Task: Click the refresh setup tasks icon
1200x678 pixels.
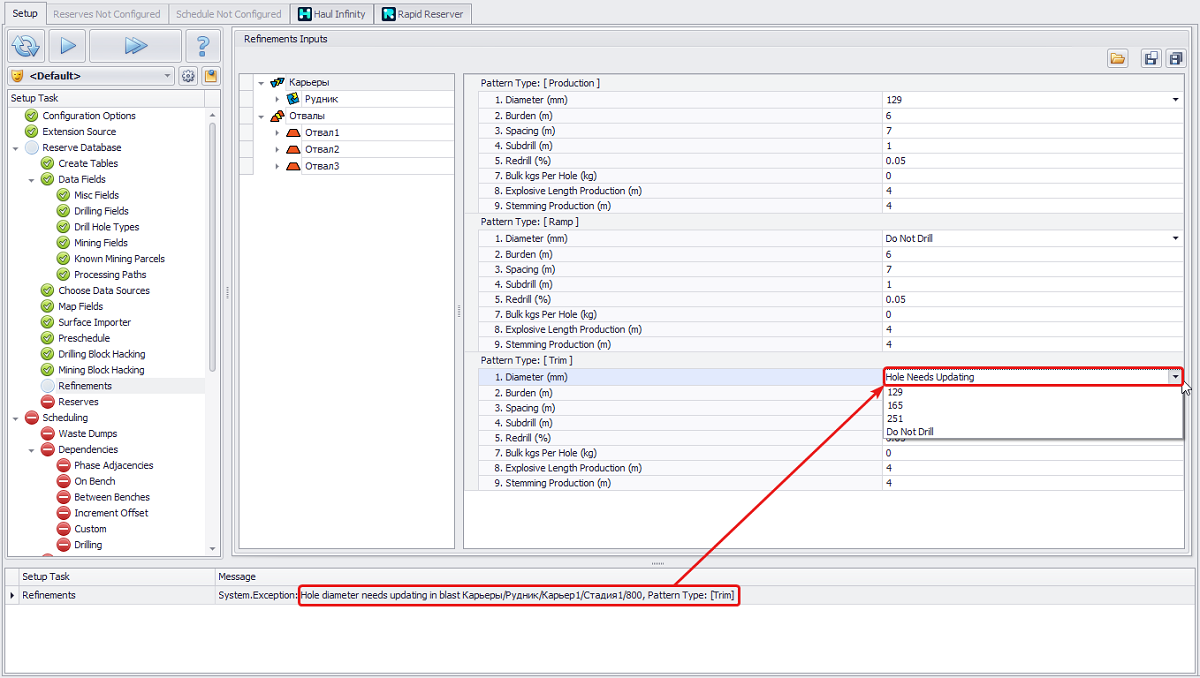Action: [x=25, y=46]
